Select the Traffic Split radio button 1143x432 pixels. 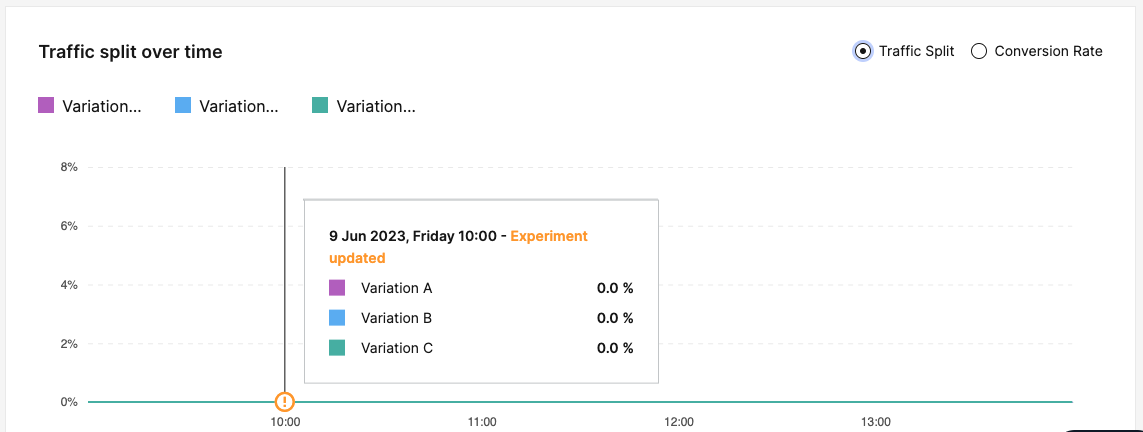click(862, 51)
